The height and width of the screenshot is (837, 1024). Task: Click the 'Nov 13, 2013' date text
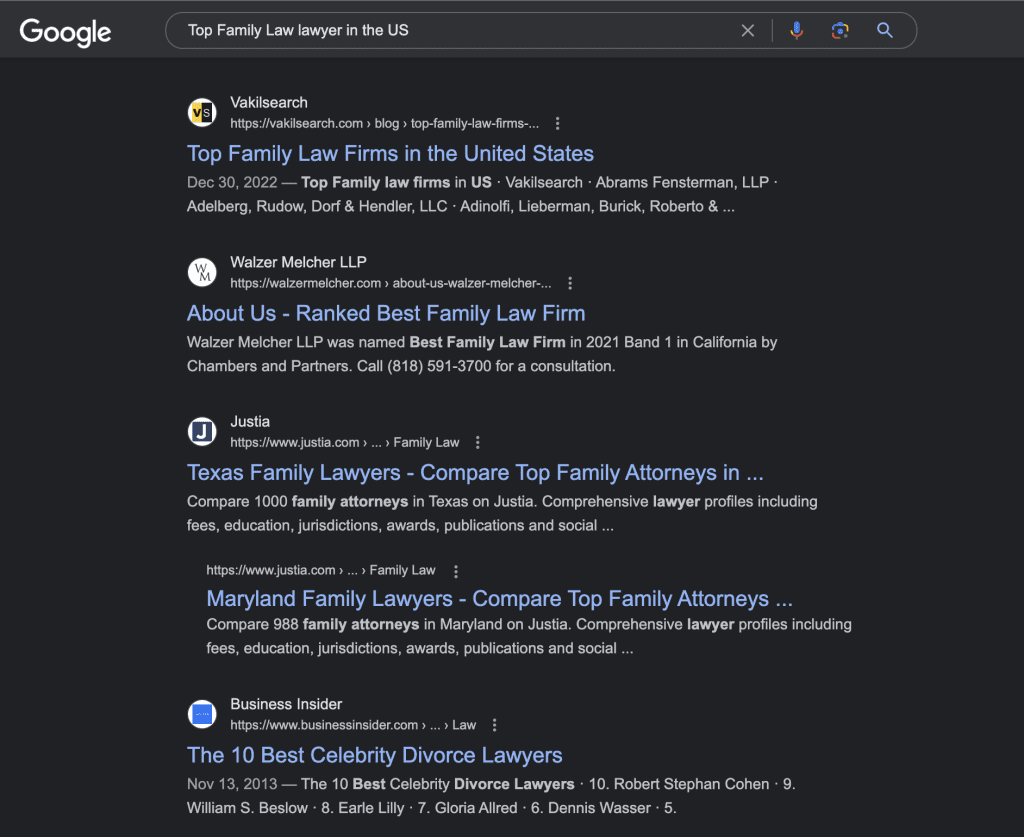coord(232,784)
